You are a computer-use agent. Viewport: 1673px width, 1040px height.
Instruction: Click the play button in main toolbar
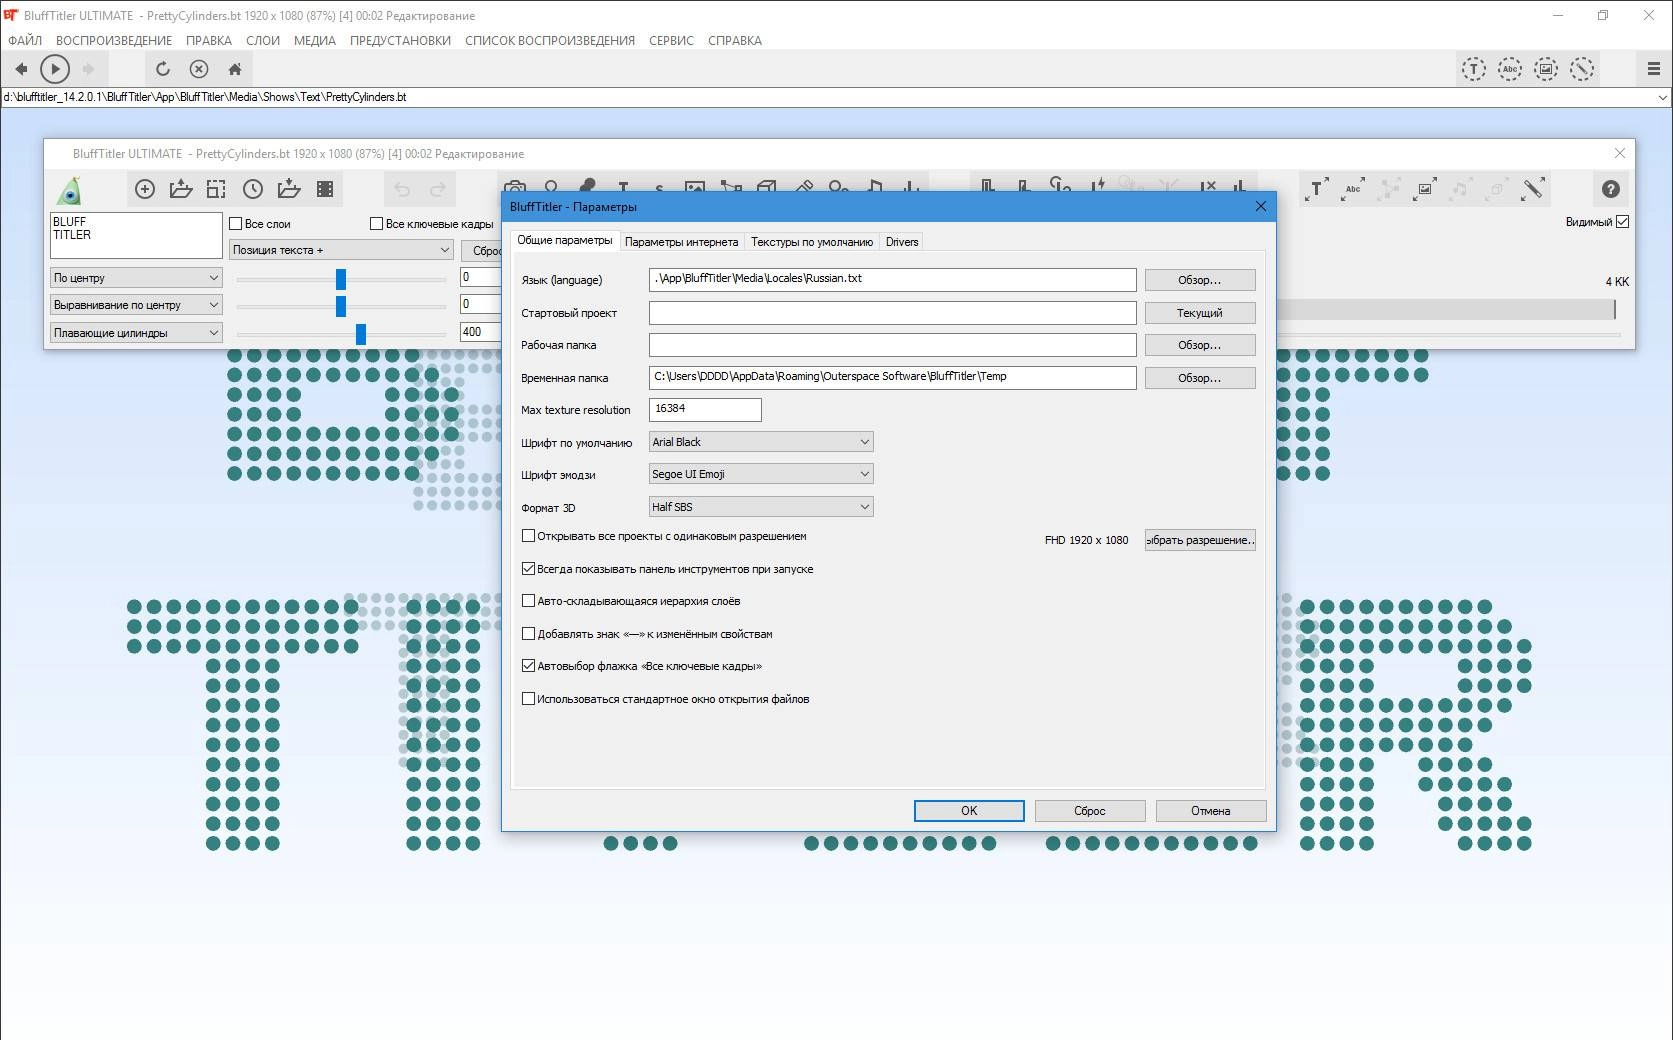click(55, 69)
